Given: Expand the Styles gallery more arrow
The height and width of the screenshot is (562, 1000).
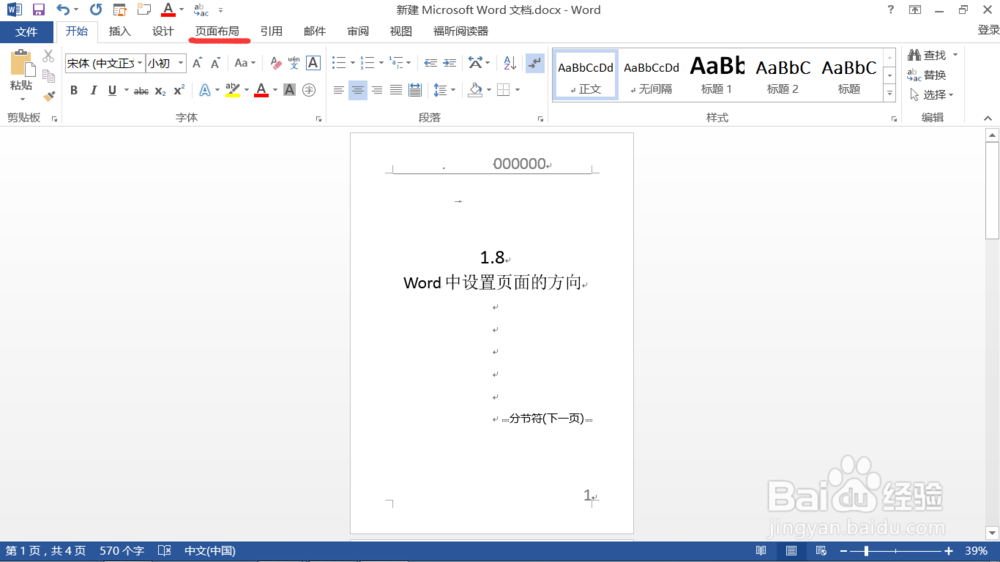Looking at the screenshot, I should [890, 93].
